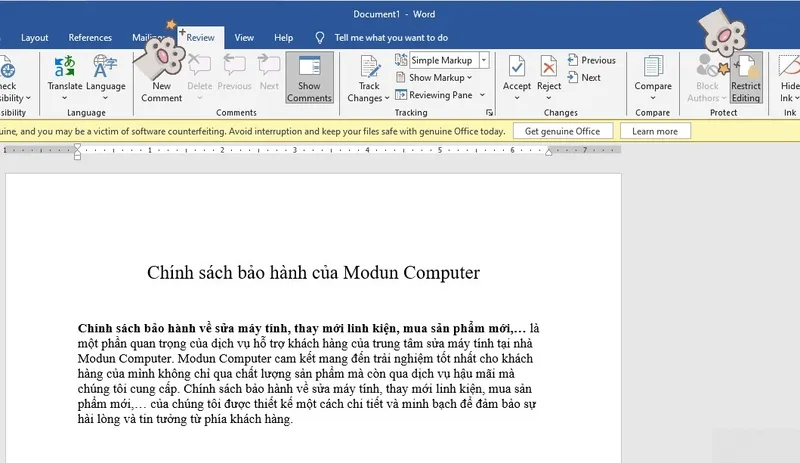
Task: Click the Restrict Editing icon
Action: click(745, 68)
